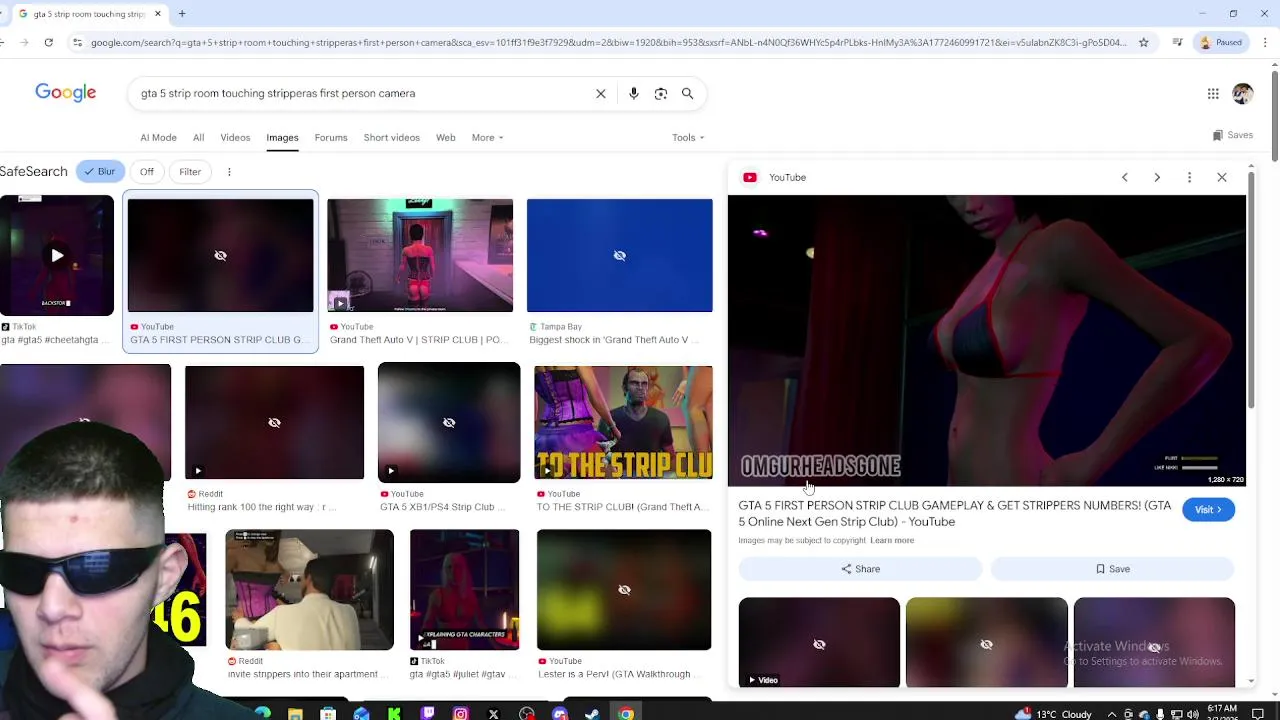Image resolution: width=1280 pixels, height=720 pixels.
Task: Expand the More search categories dropdown
Action: tap(487, 138)
